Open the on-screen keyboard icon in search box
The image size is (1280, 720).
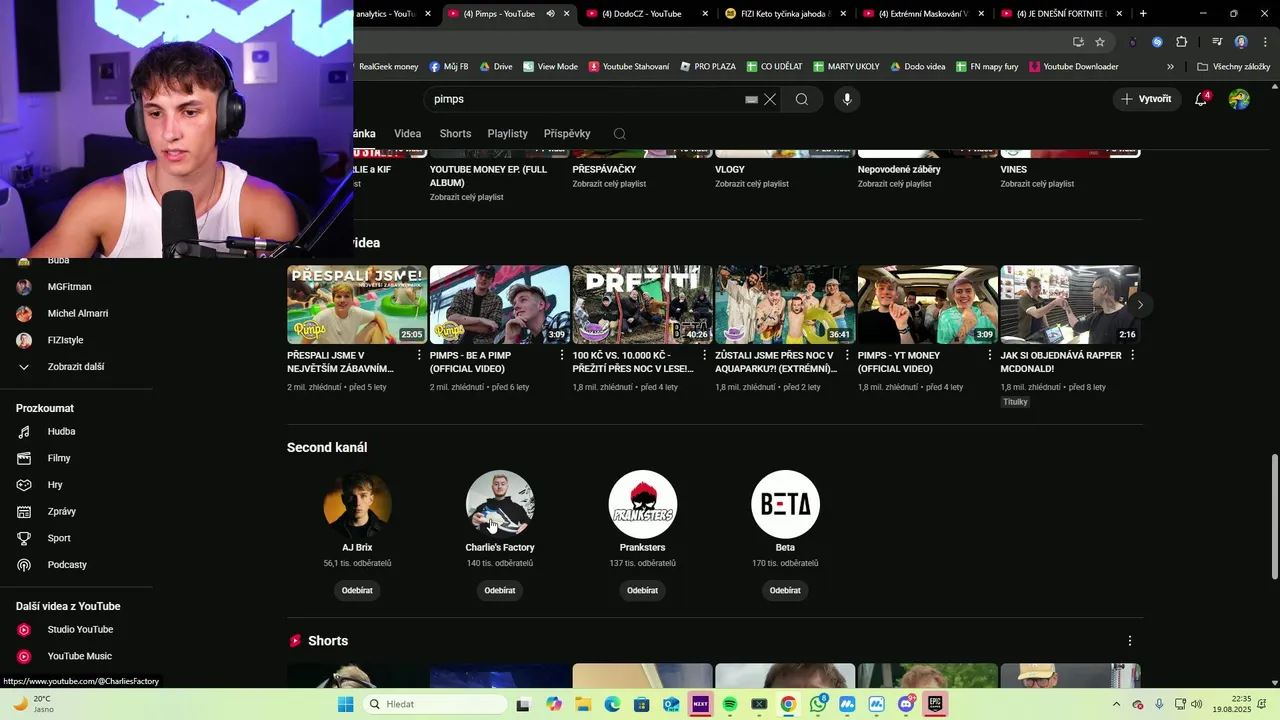coord(751,99)
